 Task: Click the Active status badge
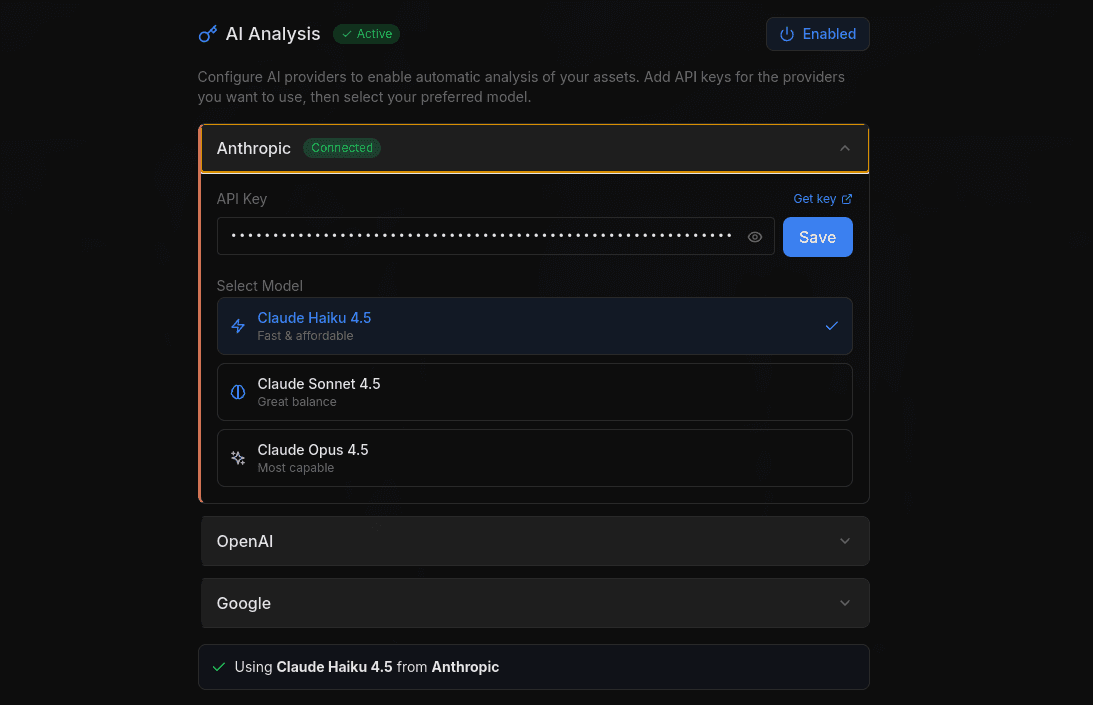366,33
